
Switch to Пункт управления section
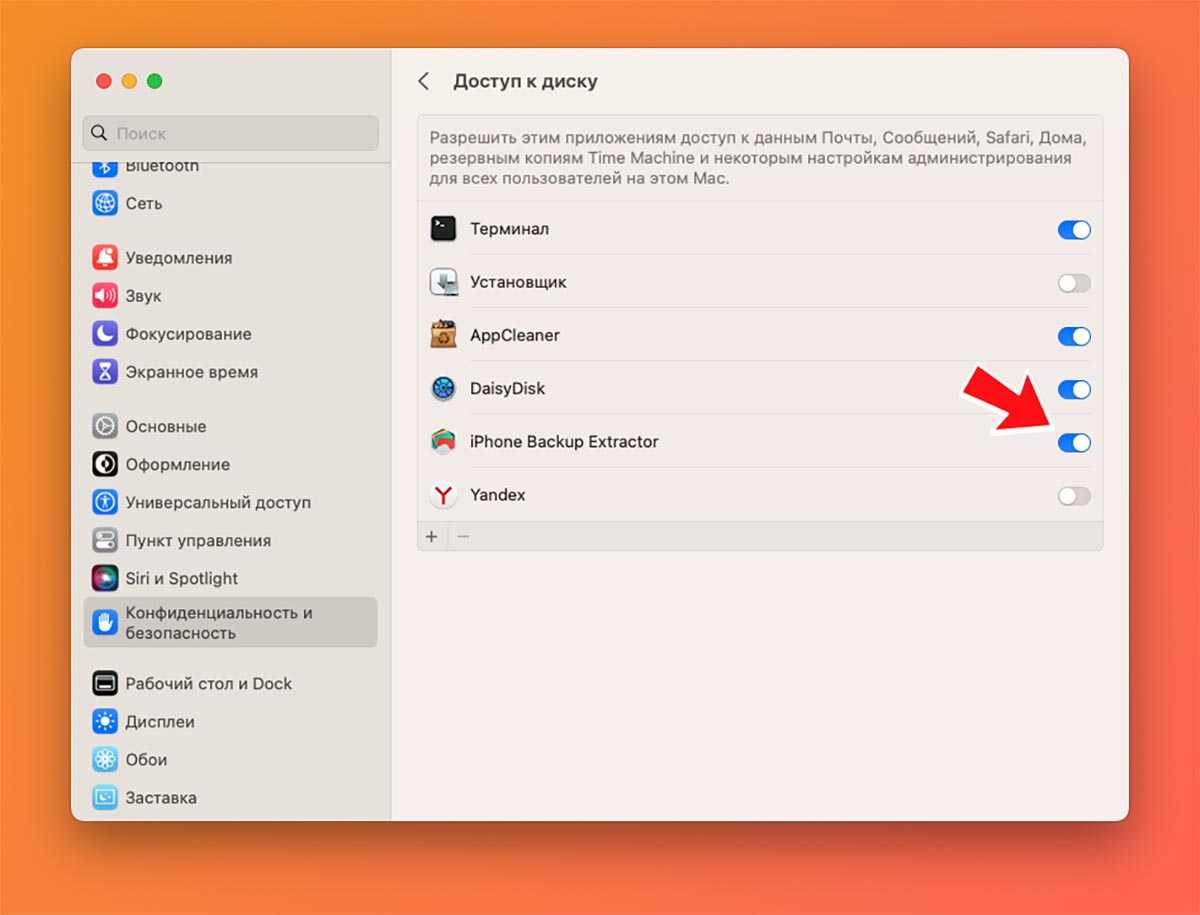tap(197, 540)
